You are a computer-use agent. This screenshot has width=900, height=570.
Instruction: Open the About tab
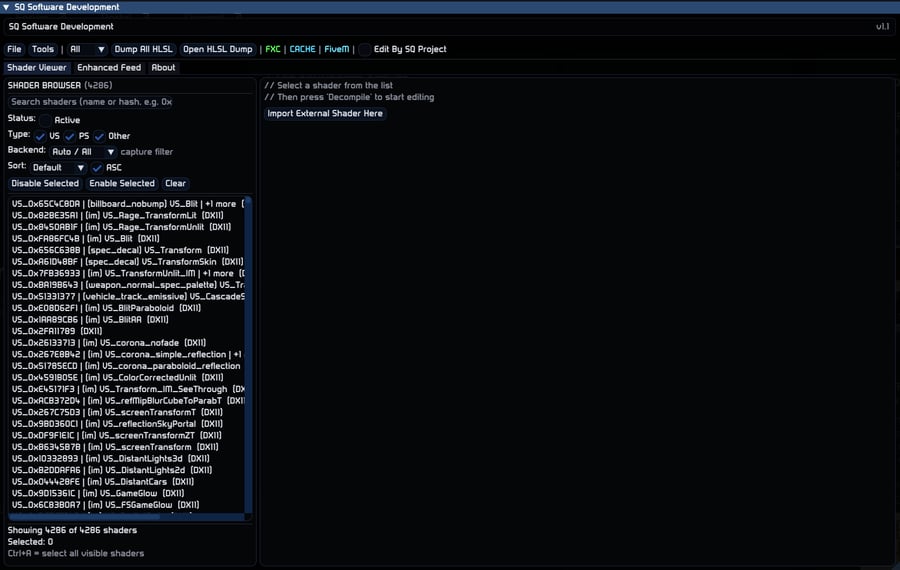click(x=163, y=68)
